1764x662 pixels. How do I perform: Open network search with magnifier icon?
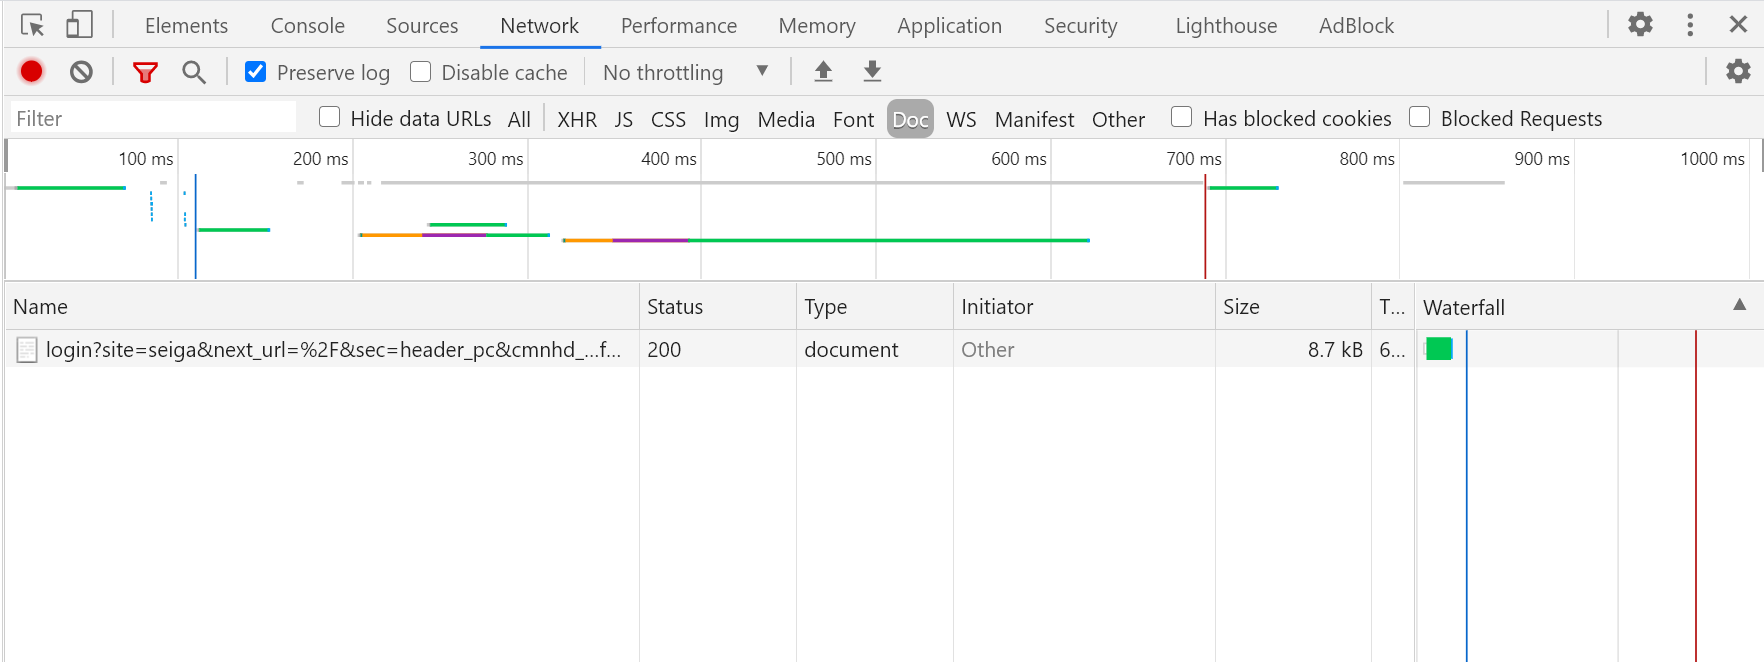tap(193, 72)
